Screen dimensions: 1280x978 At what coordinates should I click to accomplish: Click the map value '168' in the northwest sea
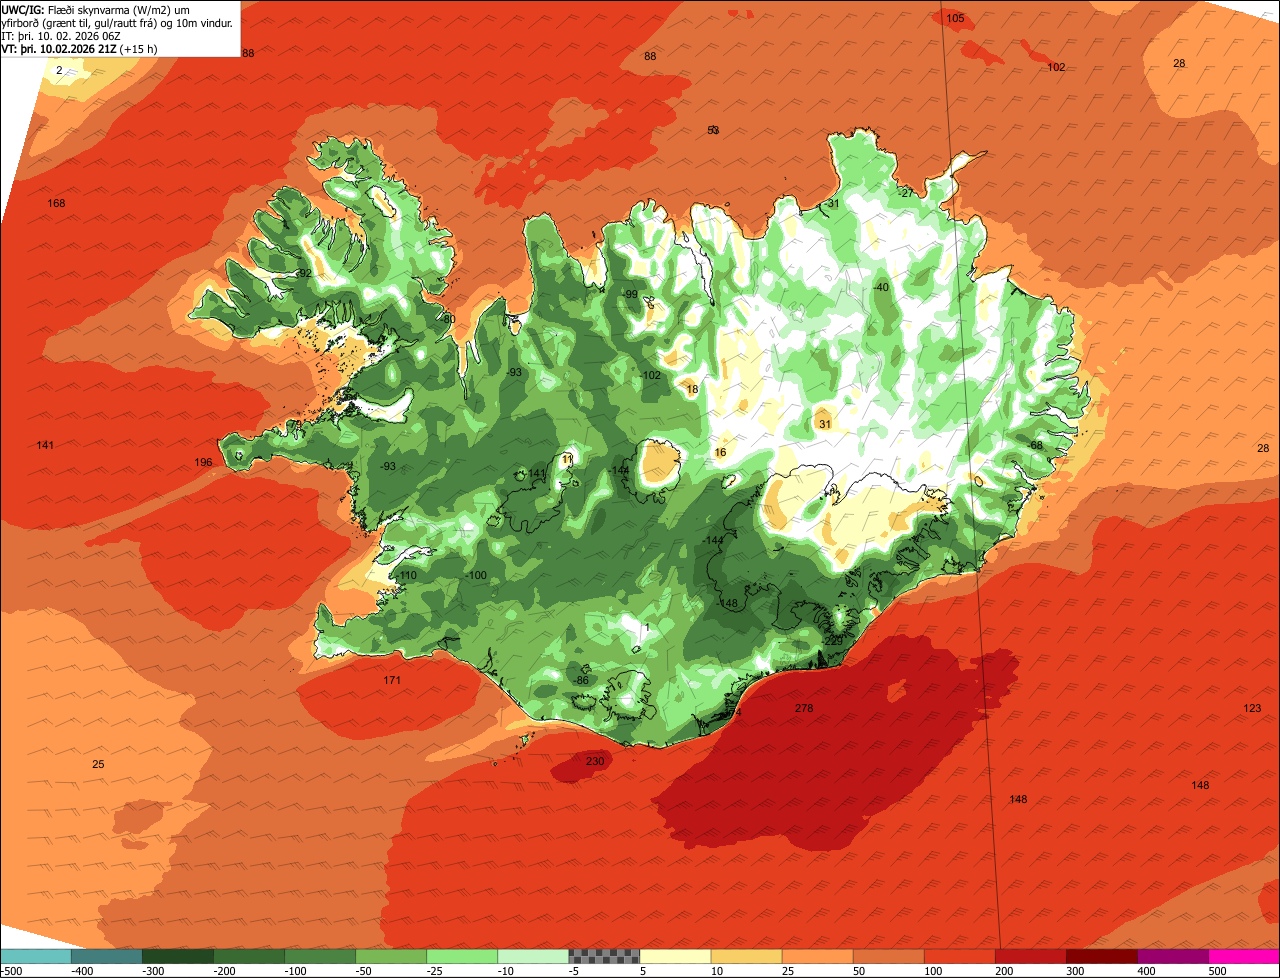56,203
